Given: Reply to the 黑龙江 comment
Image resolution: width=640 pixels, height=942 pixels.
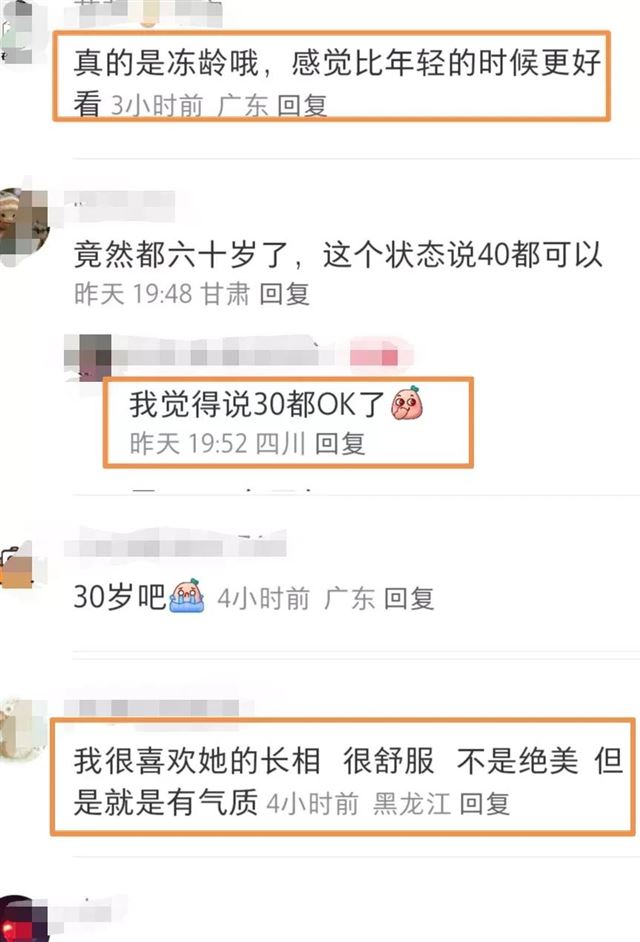Looking at the screenshot, I should 484,804.
